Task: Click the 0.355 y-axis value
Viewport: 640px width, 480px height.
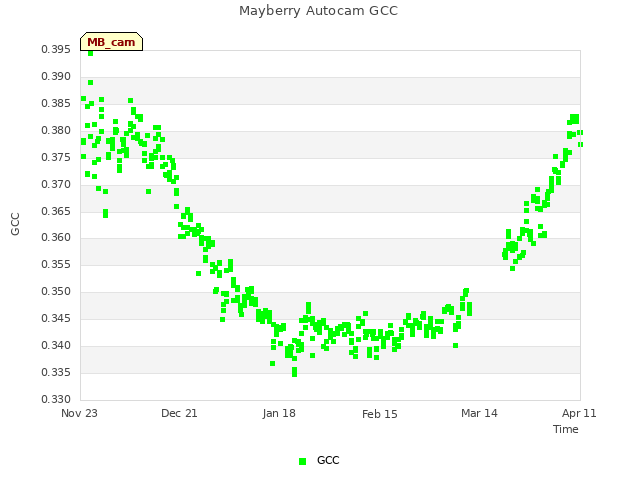Action: tap(56, 264)
